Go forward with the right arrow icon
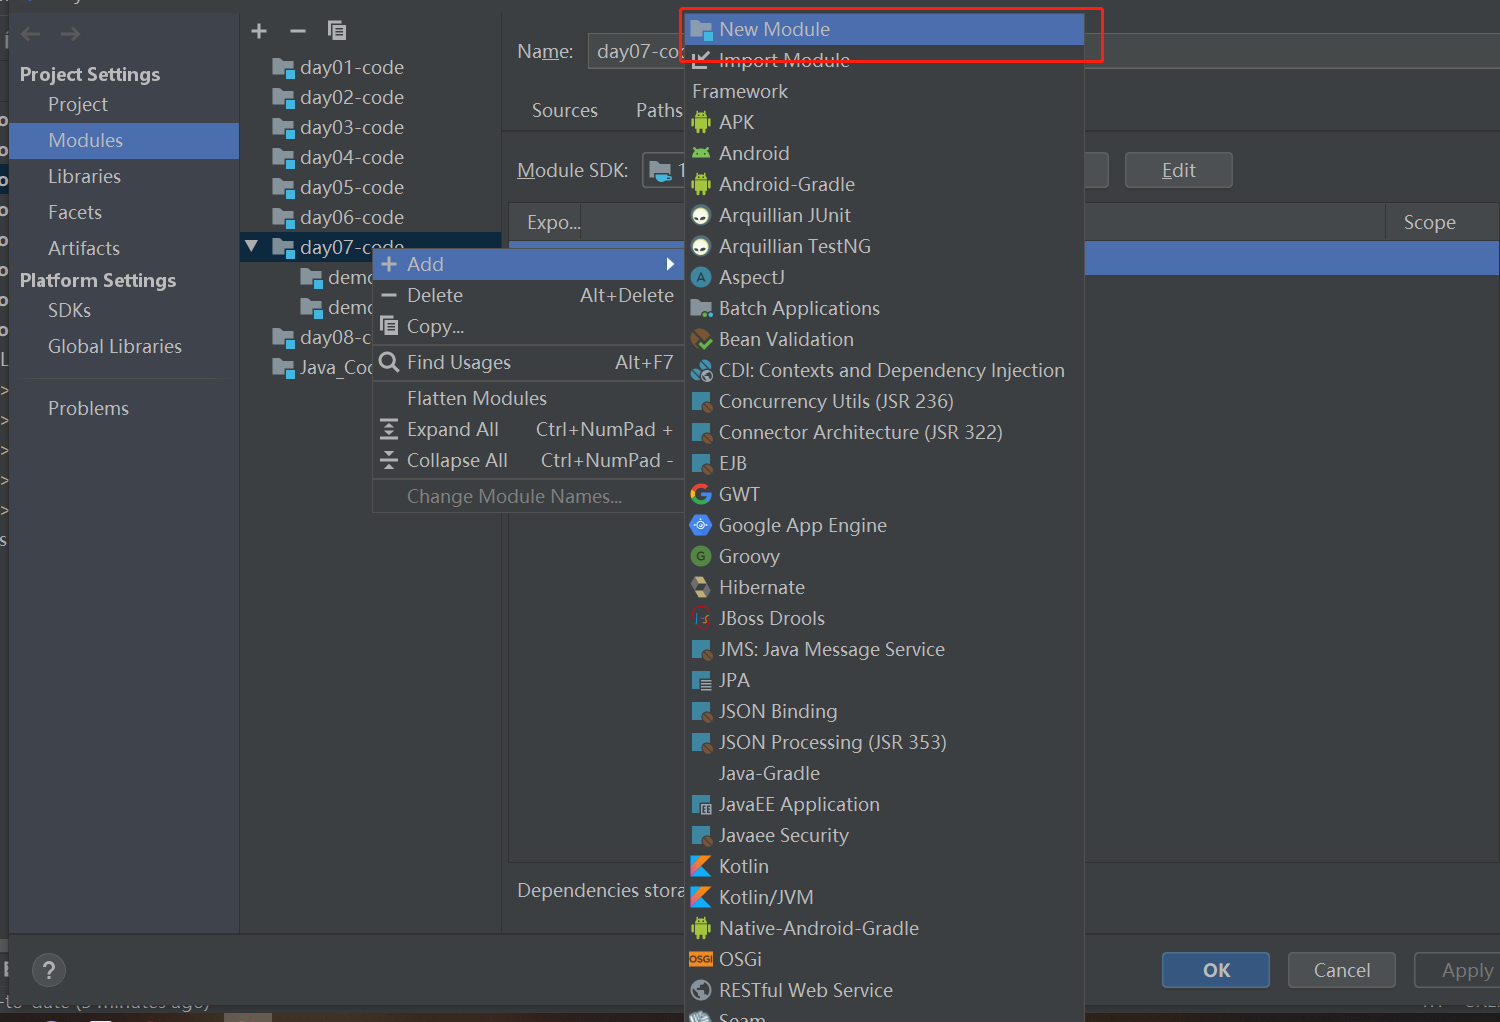 coord(70,34)
